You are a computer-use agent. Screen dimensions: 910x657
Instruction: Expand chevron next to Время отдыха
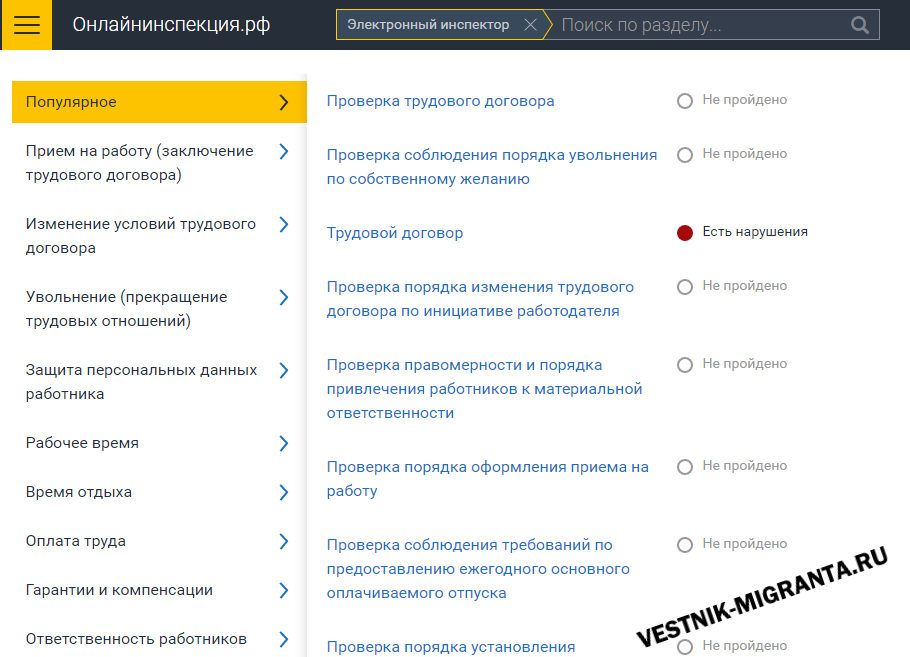[284, 493]
